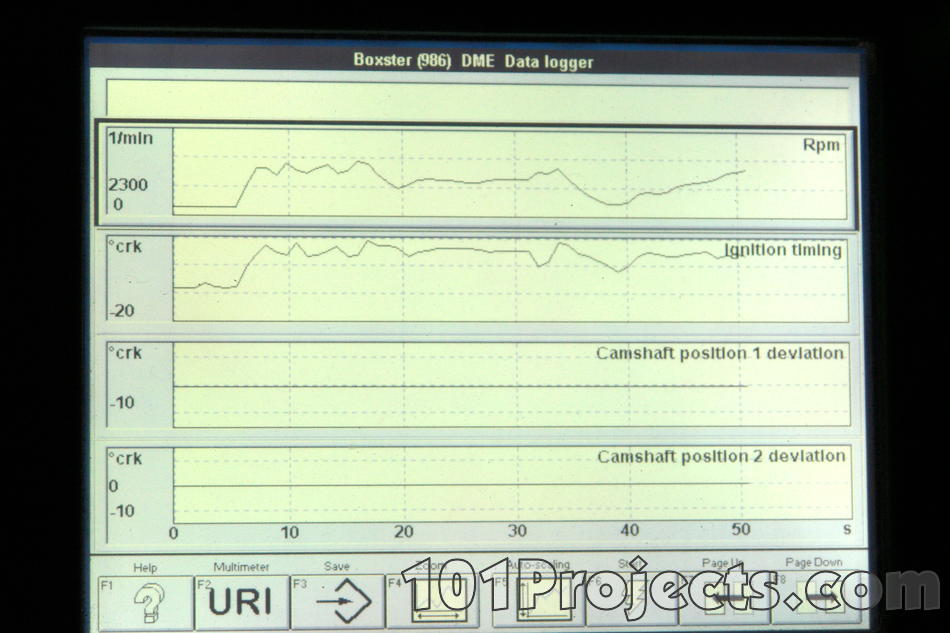Click the 's' seconds unit on time axis
This screenshot has height=633, width=950.
847,529
